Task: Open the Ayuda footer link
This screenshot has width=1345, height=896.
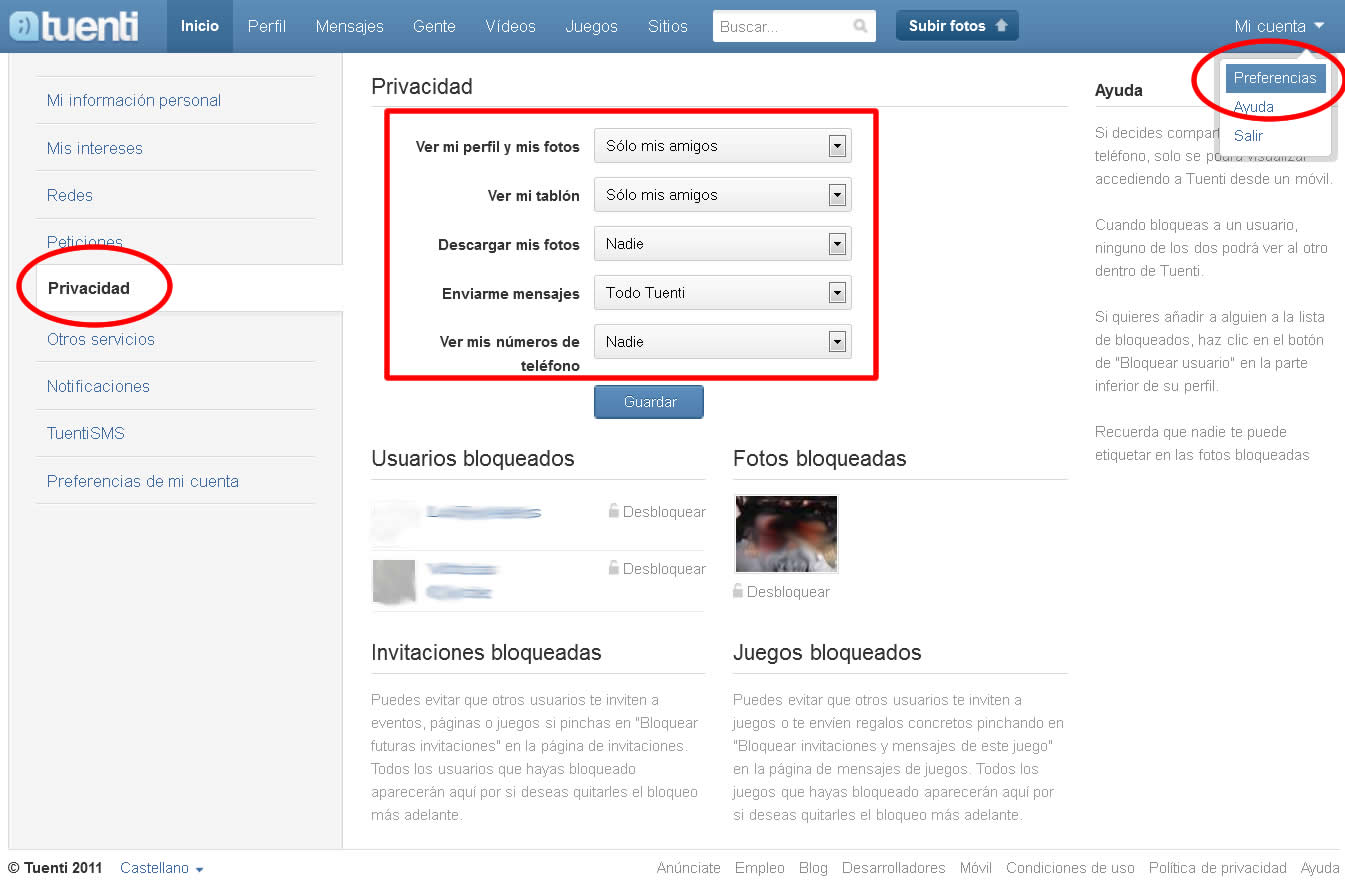Action: [x=1320, y=868]
